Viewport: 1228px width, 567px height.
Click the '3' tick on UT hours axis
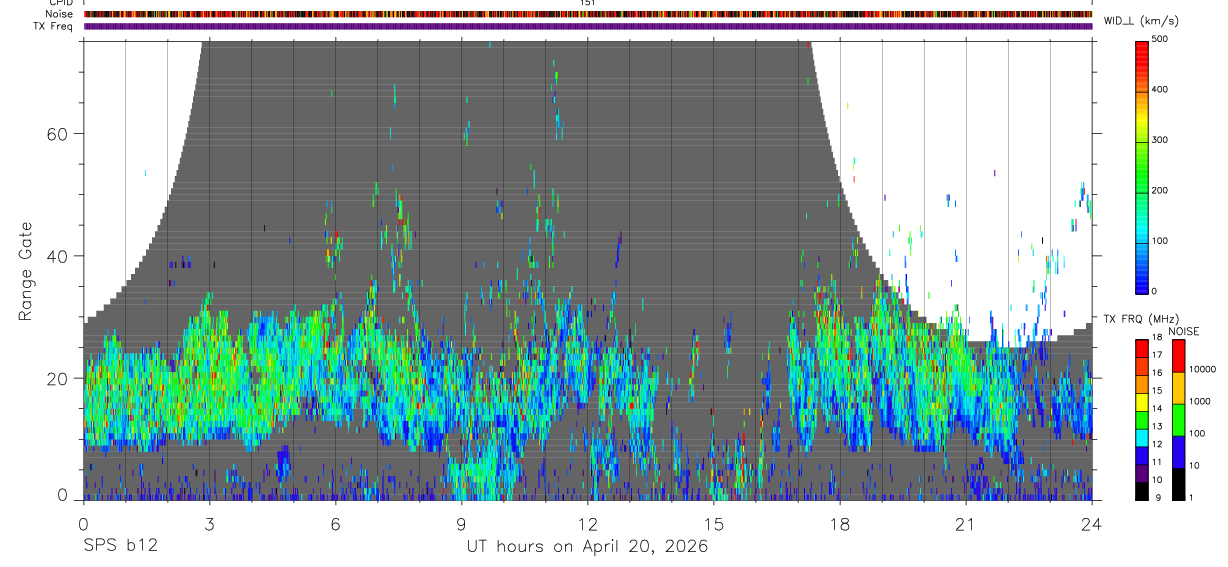click(209, 524)
